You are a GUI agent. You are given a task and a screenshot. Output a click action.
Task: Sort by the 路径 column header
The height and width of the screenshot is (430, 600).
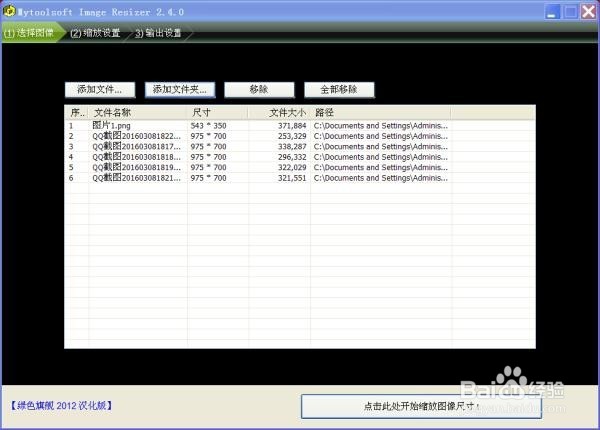pos(380,112)
